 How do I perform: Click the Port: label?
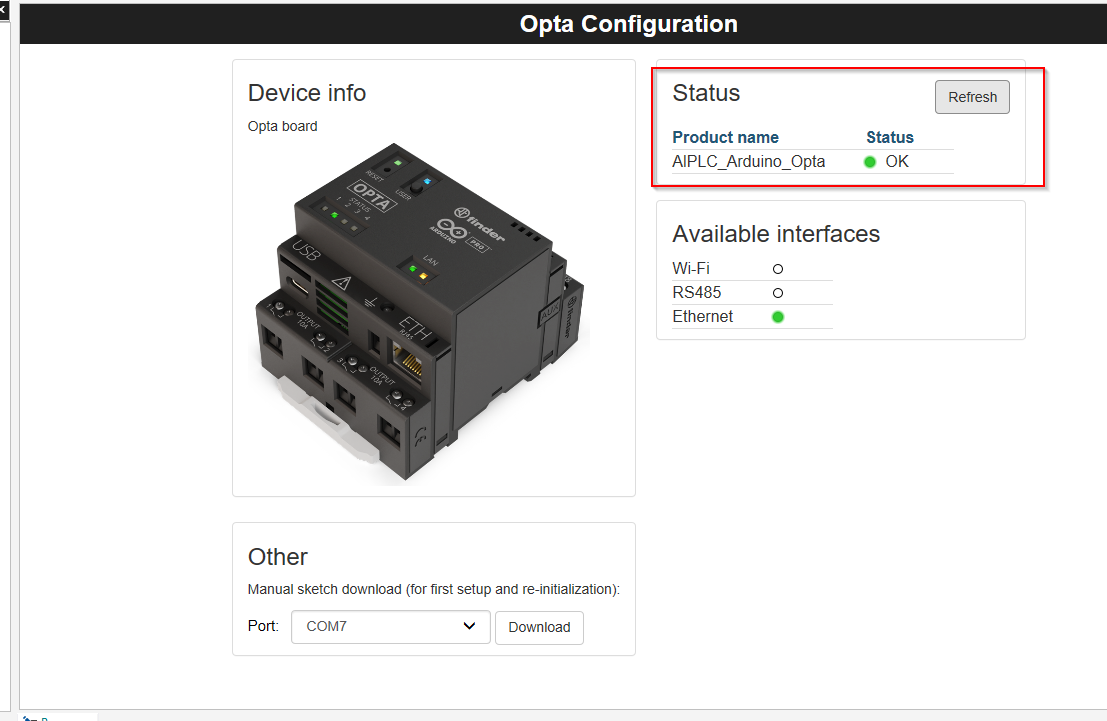(263, 626)
